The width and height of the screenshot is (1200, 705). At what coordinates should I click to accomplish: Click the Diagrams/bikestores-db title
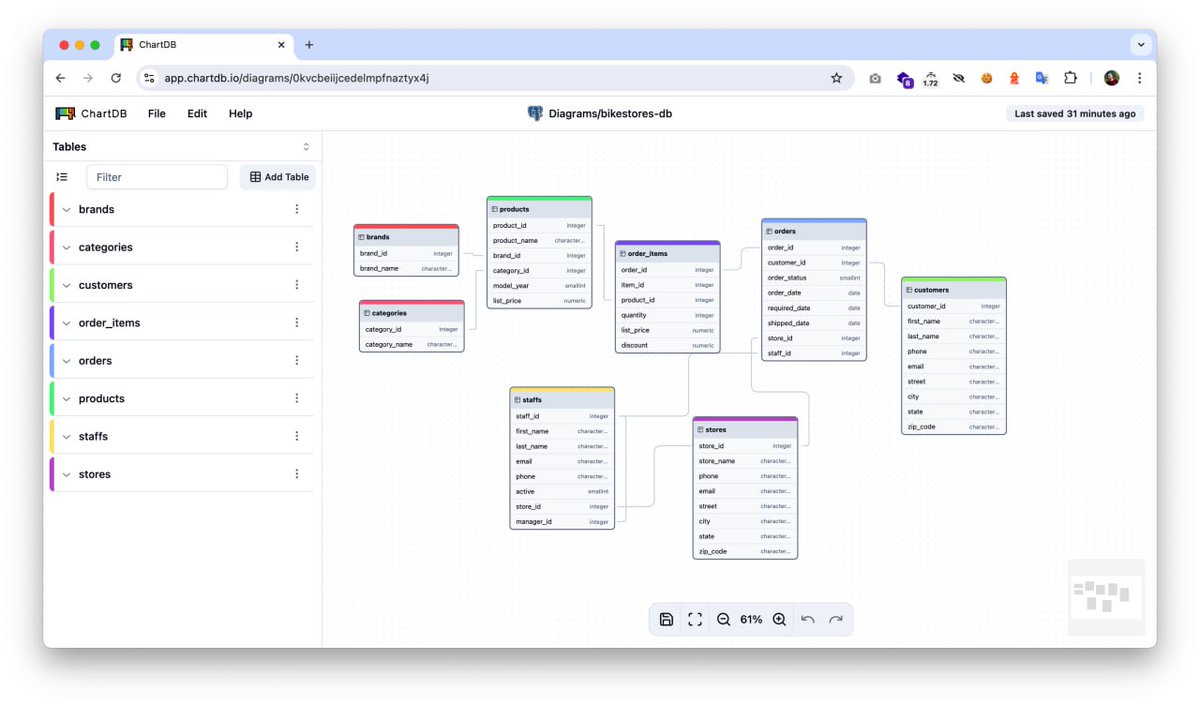tap(610, 114)
